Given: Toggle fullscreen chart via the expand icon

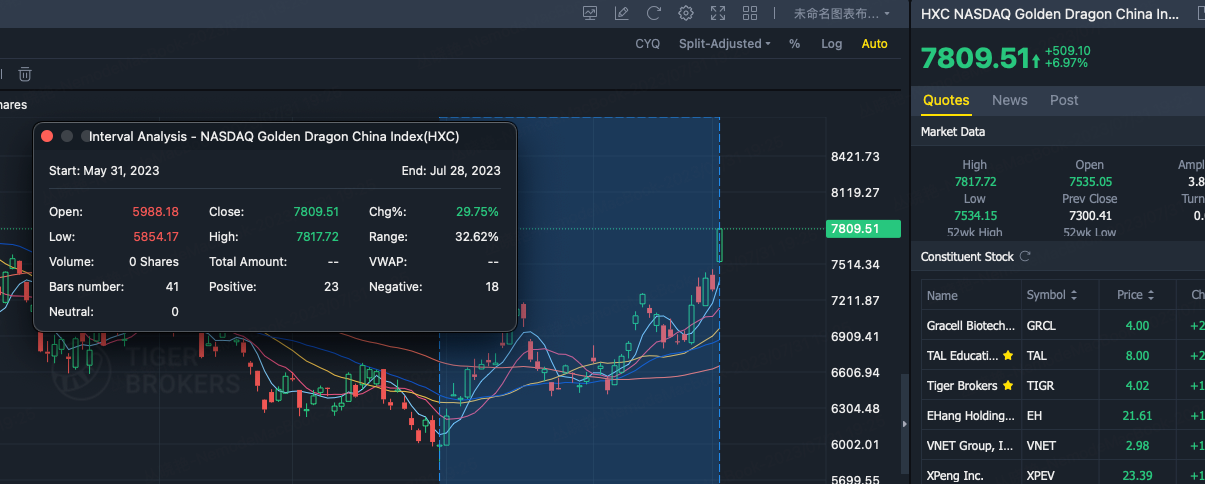Looking at the screenshot, I should pos(718,13).
